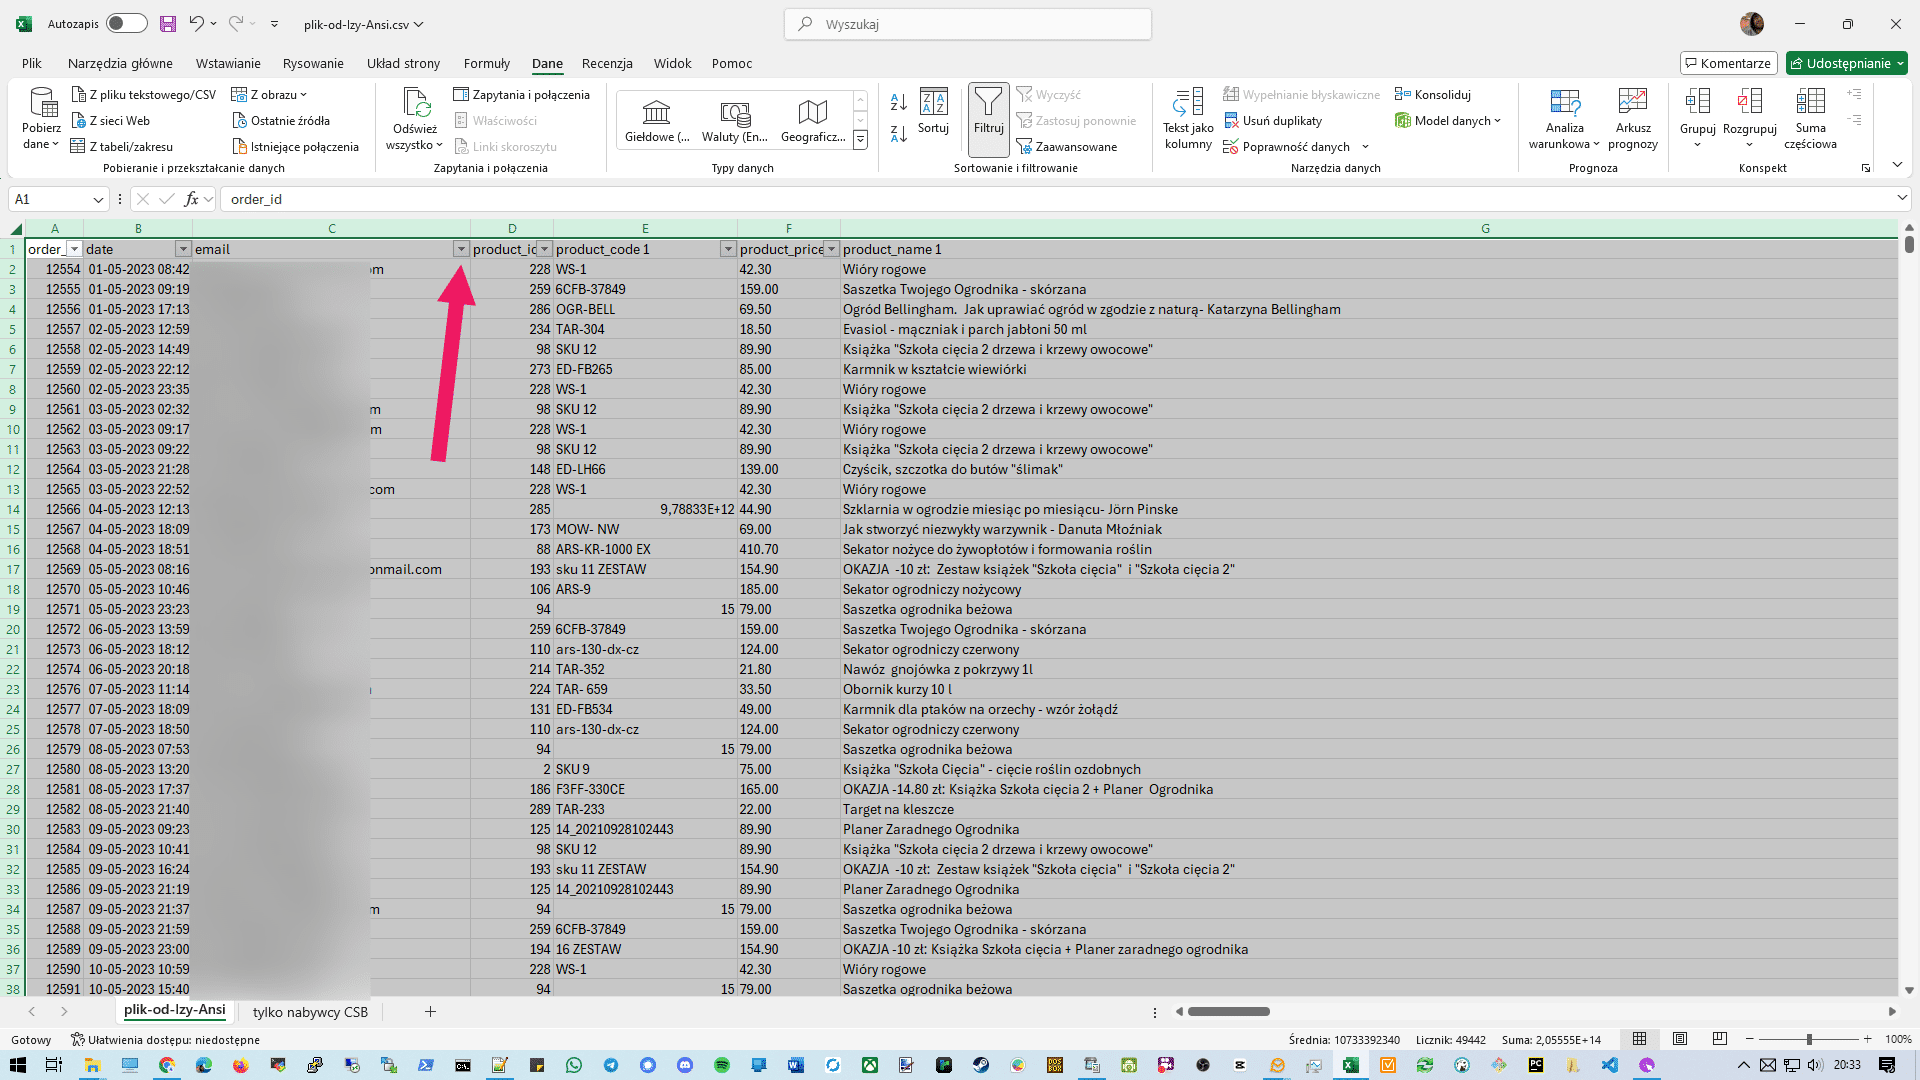Switch to Page Break Preview view
Screen dimensions: 1920x1080
point(1720,1039)
